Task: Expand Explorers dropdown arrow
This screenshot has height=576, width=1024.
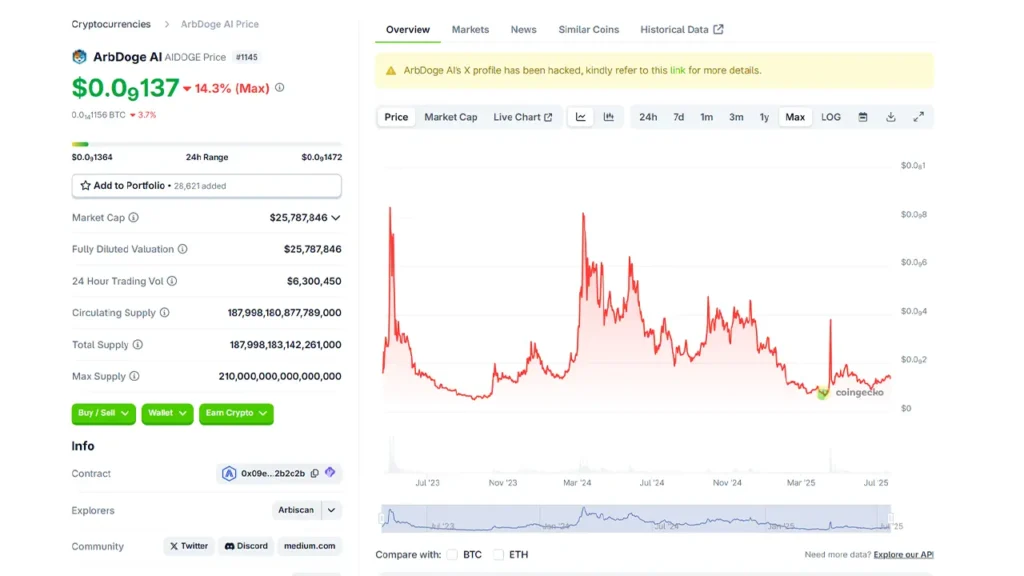Action: (331, 510)
